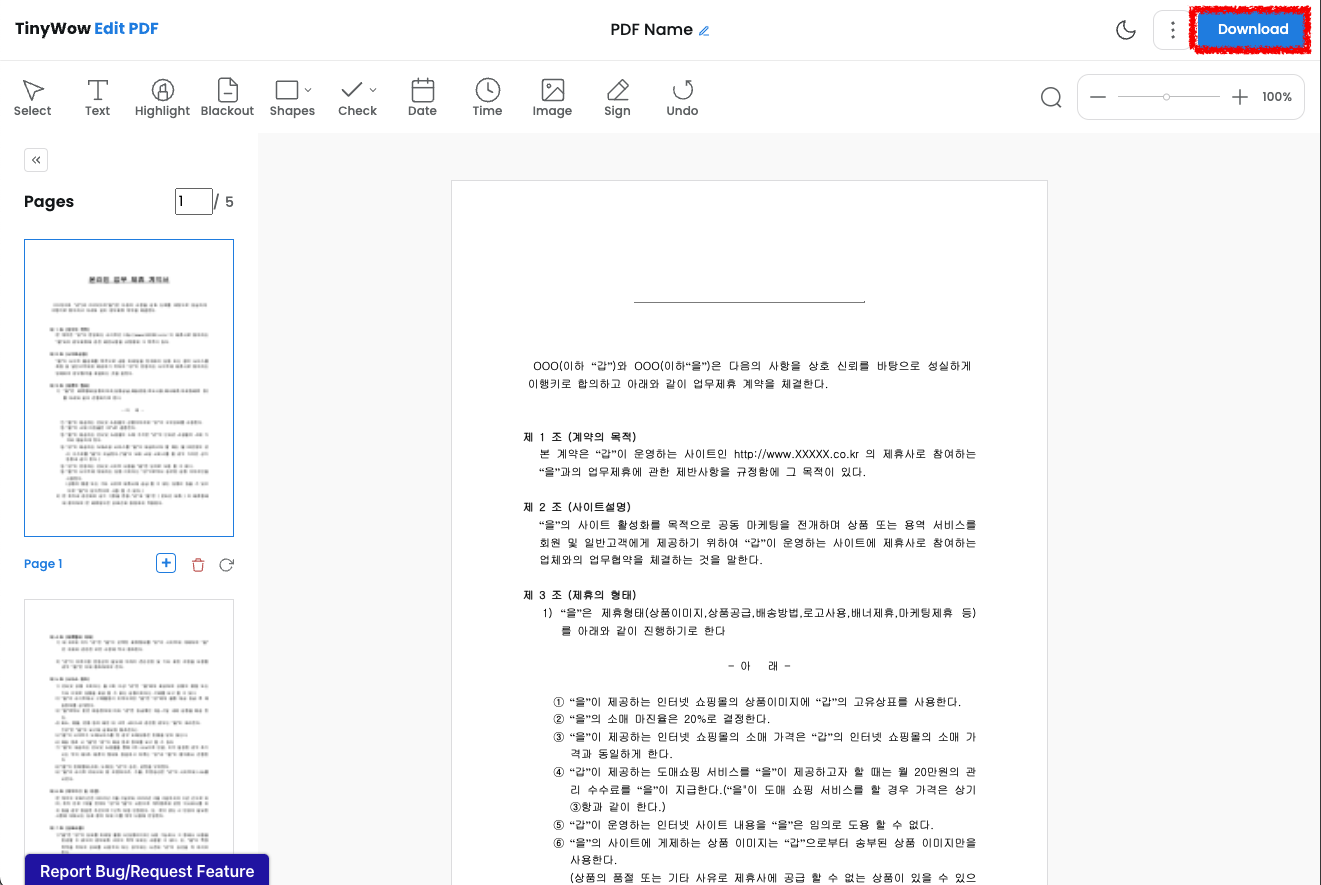The height and width of the screenshot is (885, 1321).
Task: Open the Image insert tool
Action: coord(552,97)
